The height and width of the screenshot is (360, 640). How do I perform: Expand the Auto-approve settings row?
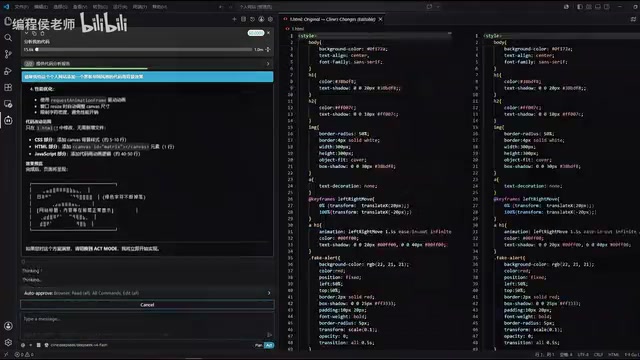[147, 293]
